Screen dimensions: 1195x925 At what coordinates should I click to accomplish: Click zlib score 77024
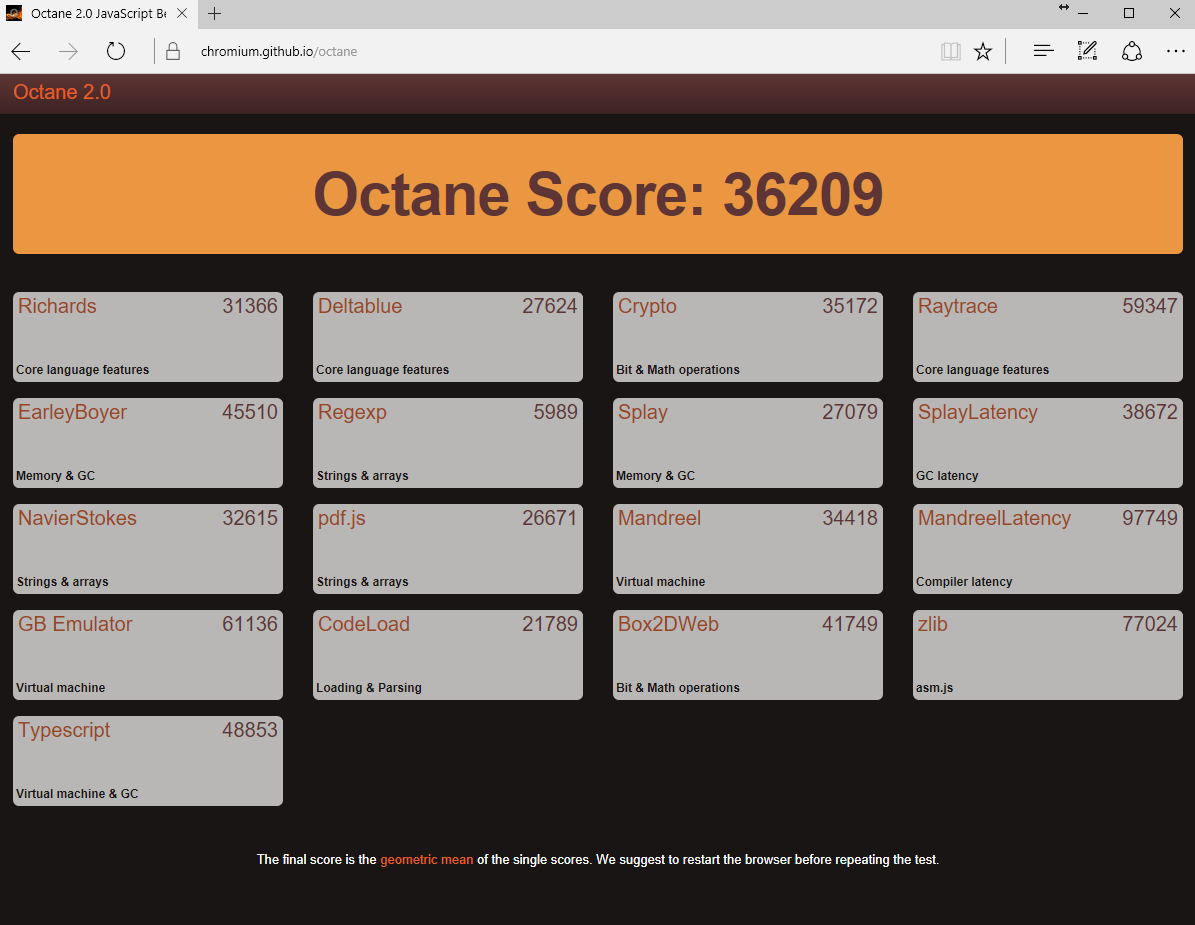point(1150,624)
